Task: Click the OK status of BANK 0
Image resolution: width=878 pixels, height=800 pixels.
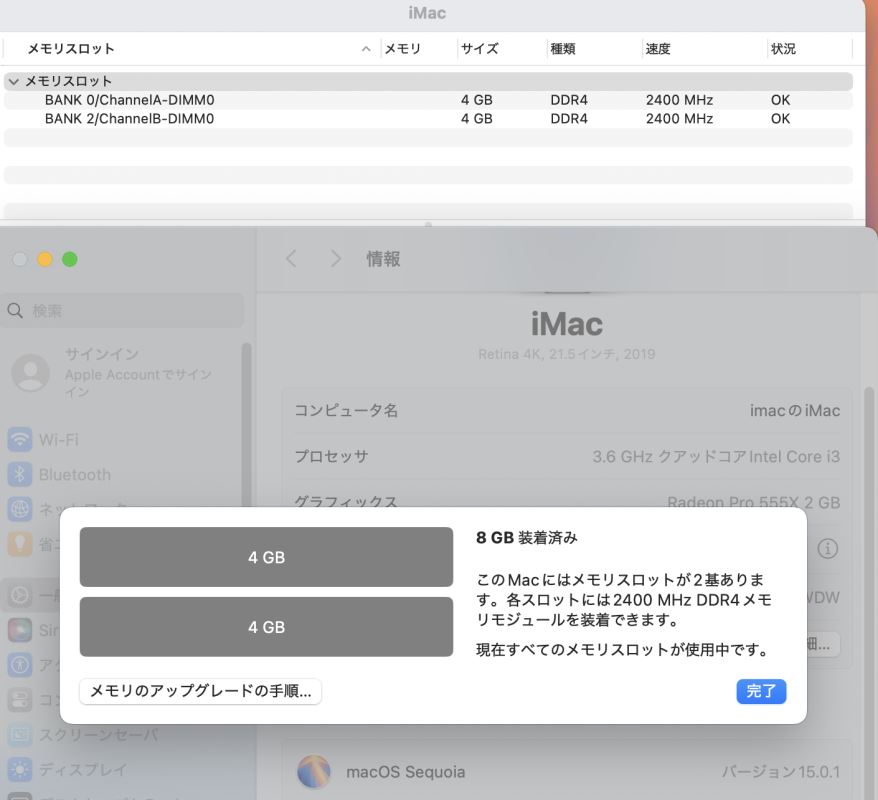Action: coord(780,100)
